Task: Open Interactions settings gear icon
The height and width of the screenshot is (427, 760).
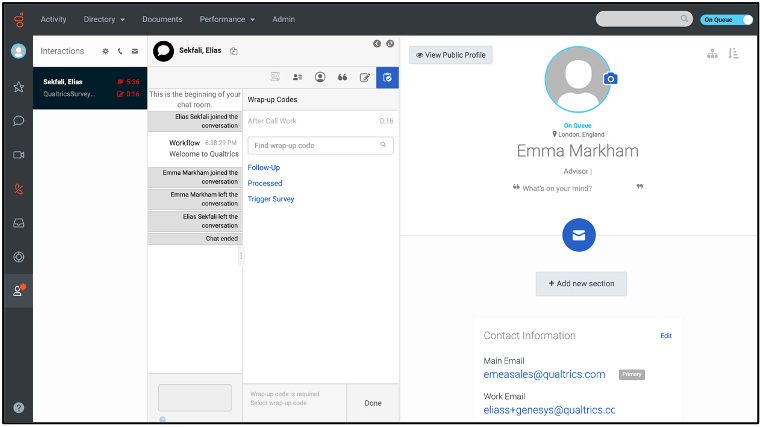Action: point(105,51)
